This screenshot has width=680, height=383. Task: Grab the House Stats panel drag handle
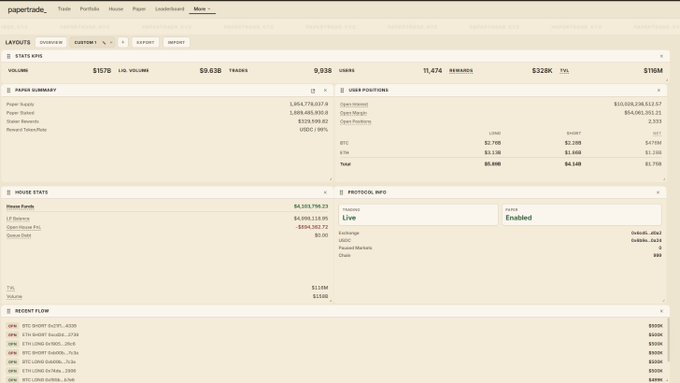click(9, 192)
